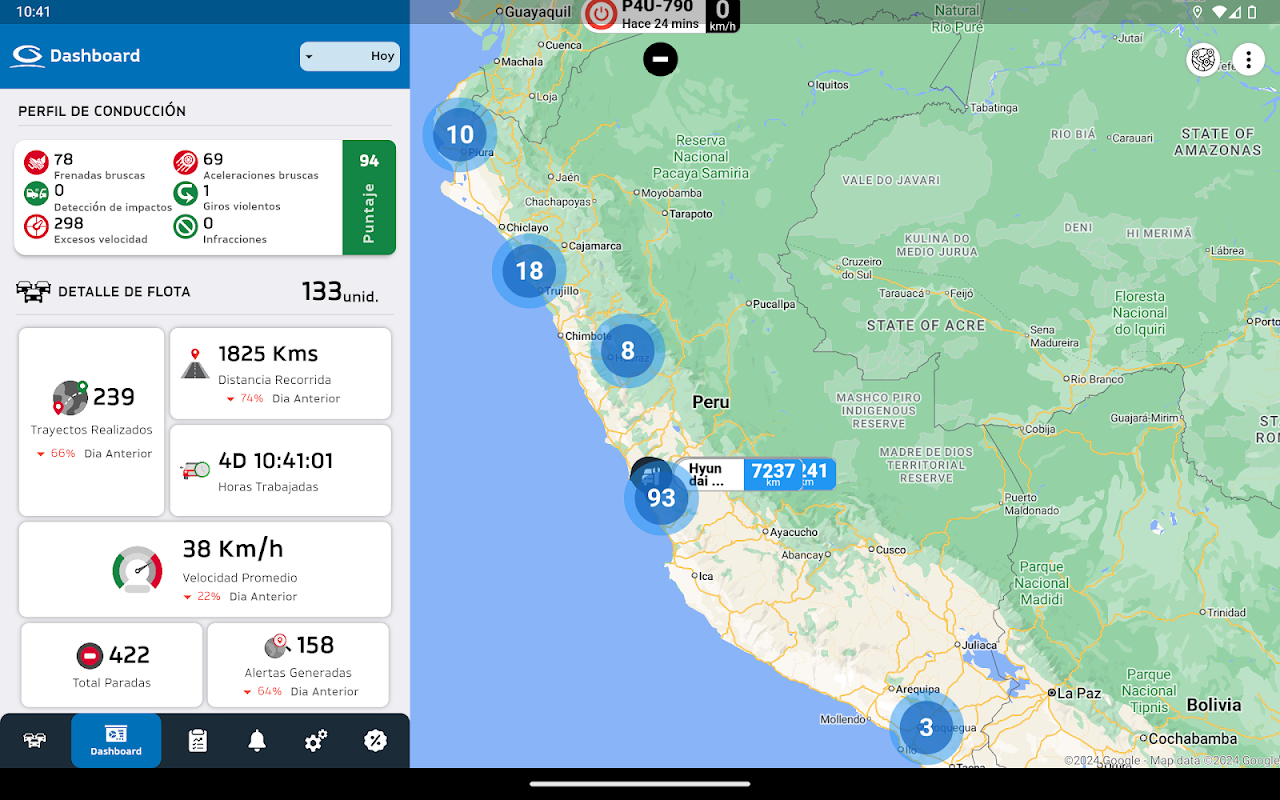
Task: Open the Alertas Generadas card
Action: [x=298, y=665]
